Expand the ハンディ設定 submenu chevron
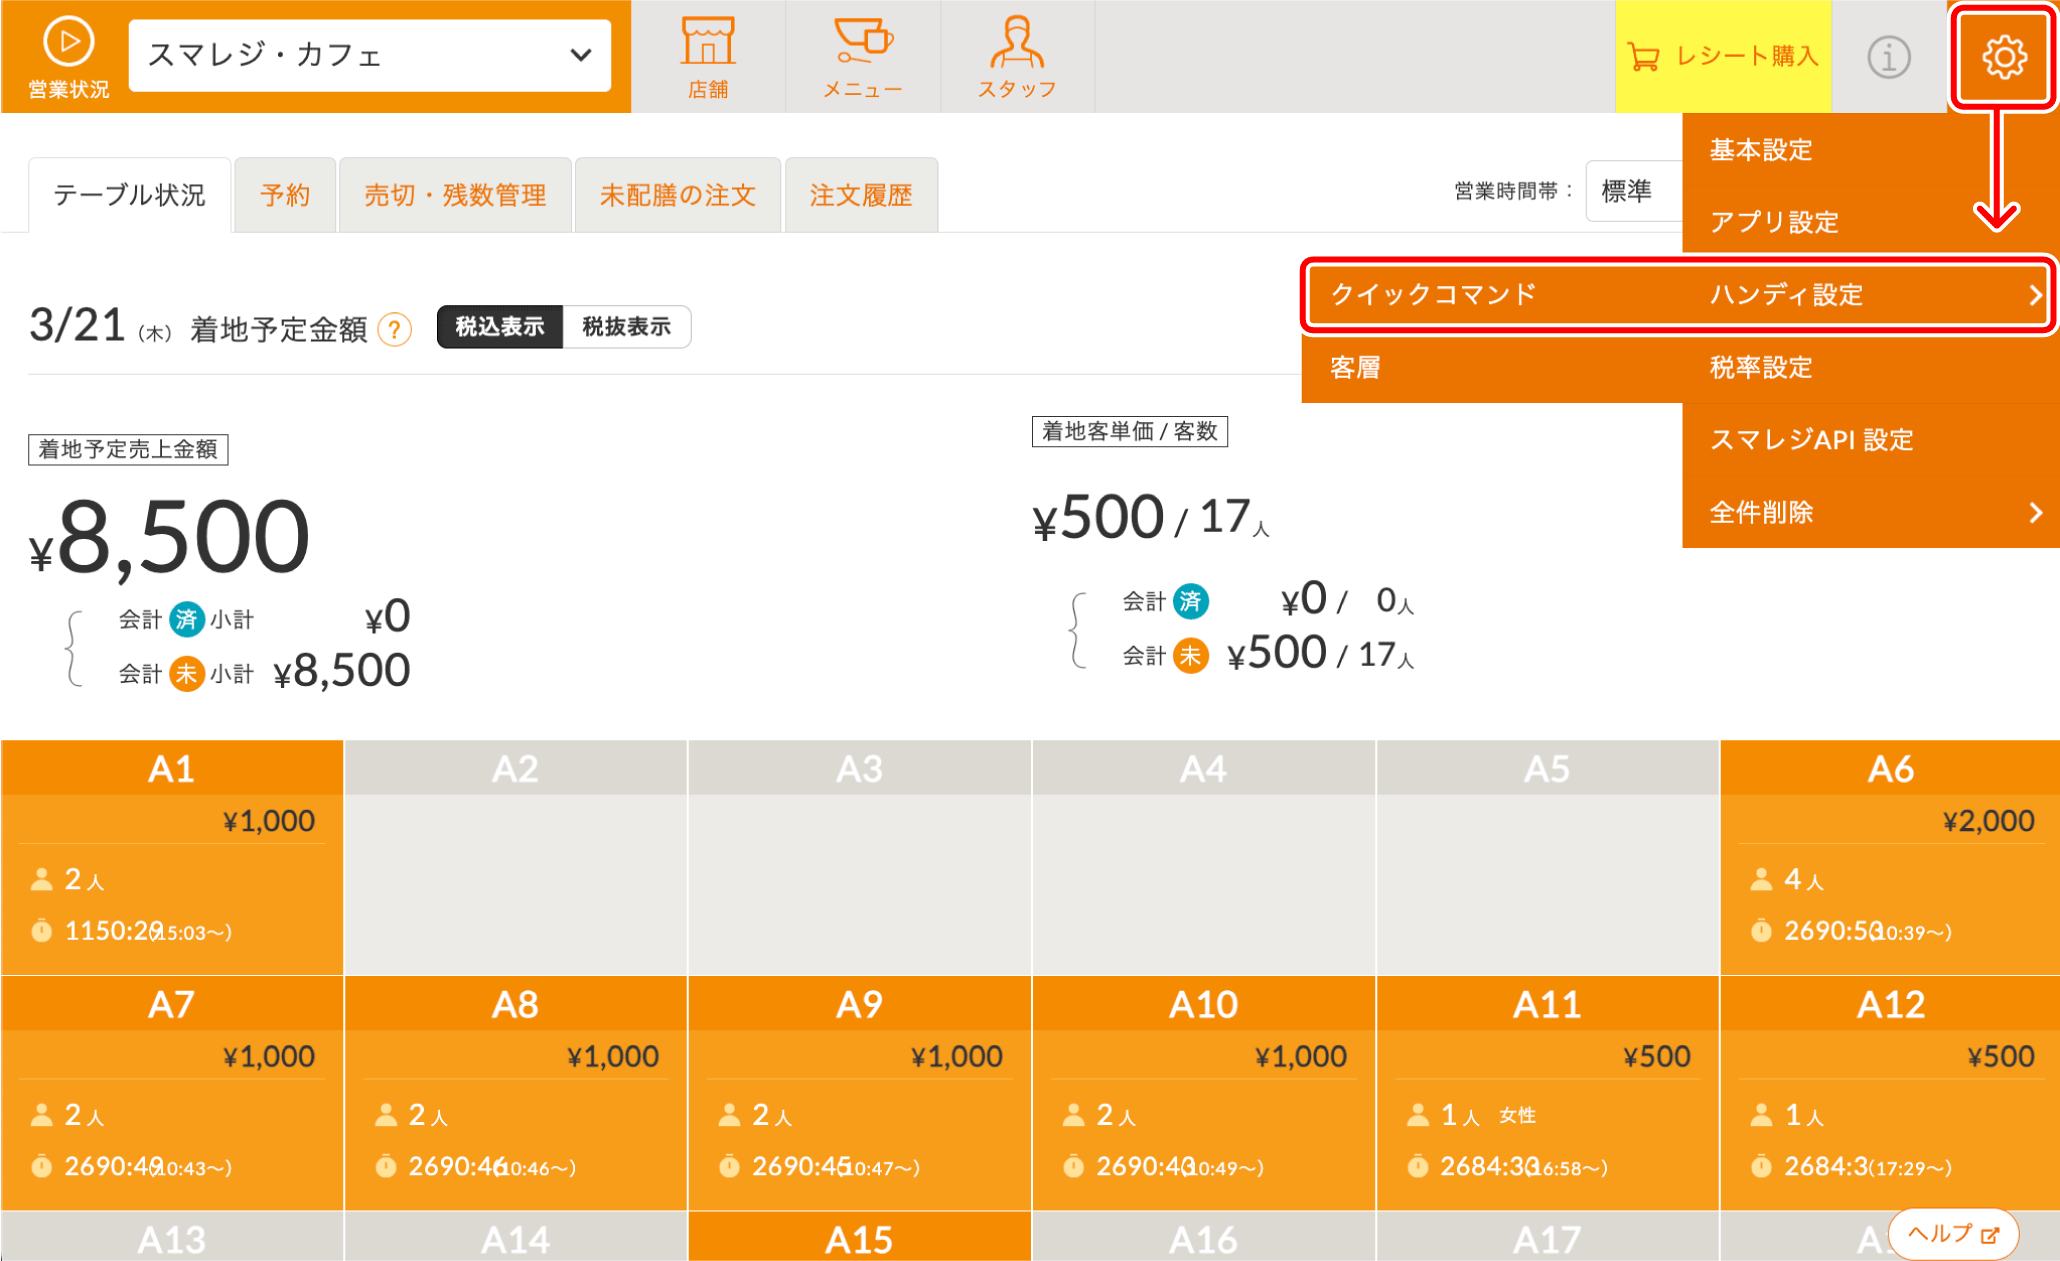Image resolution: width=2060 pixels, height=1261 pixels. click(2034, 295)
